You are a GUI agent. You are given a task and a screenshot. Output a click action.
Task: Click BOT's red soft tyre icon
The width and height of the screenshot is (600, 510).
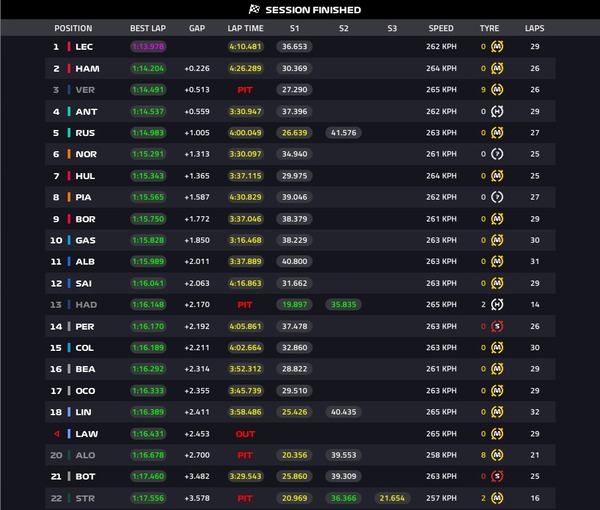pyautogui.click(x=497, y=476)
